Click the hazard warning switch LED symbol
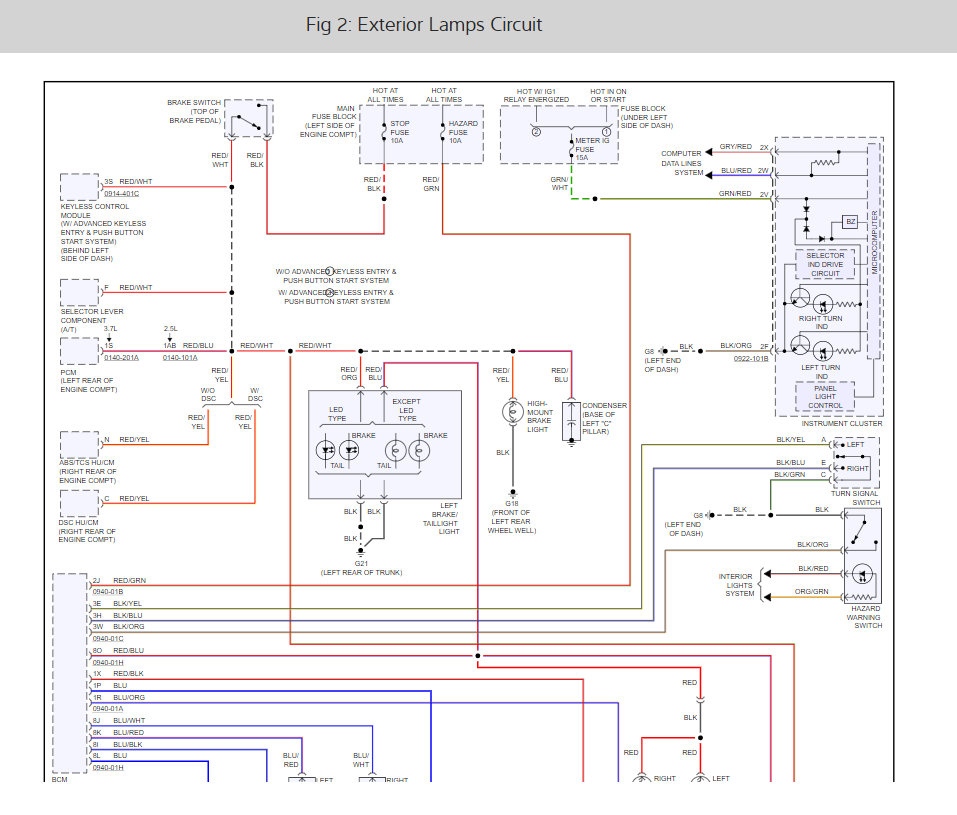This screenshot has width=957, height=815. pos(862,574)
